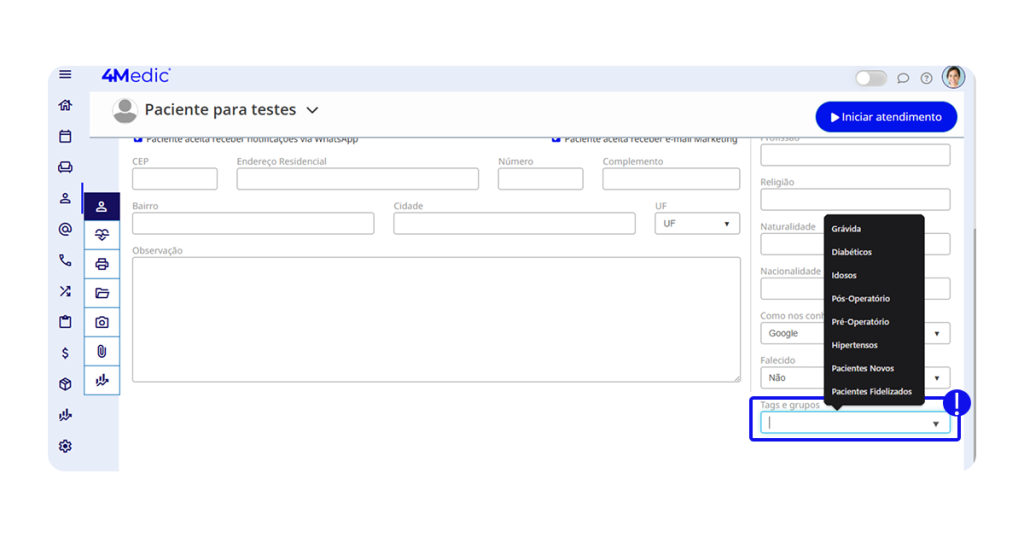Screen dimensions: 1024x538
Task: Expand the patient name chevron
Action: (312, 110)
